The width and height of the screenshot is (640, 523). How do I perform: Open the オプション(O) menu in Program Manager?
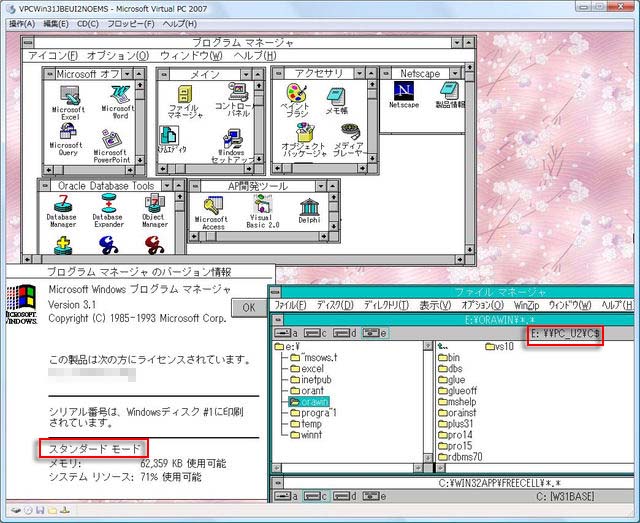click(118, 56)
